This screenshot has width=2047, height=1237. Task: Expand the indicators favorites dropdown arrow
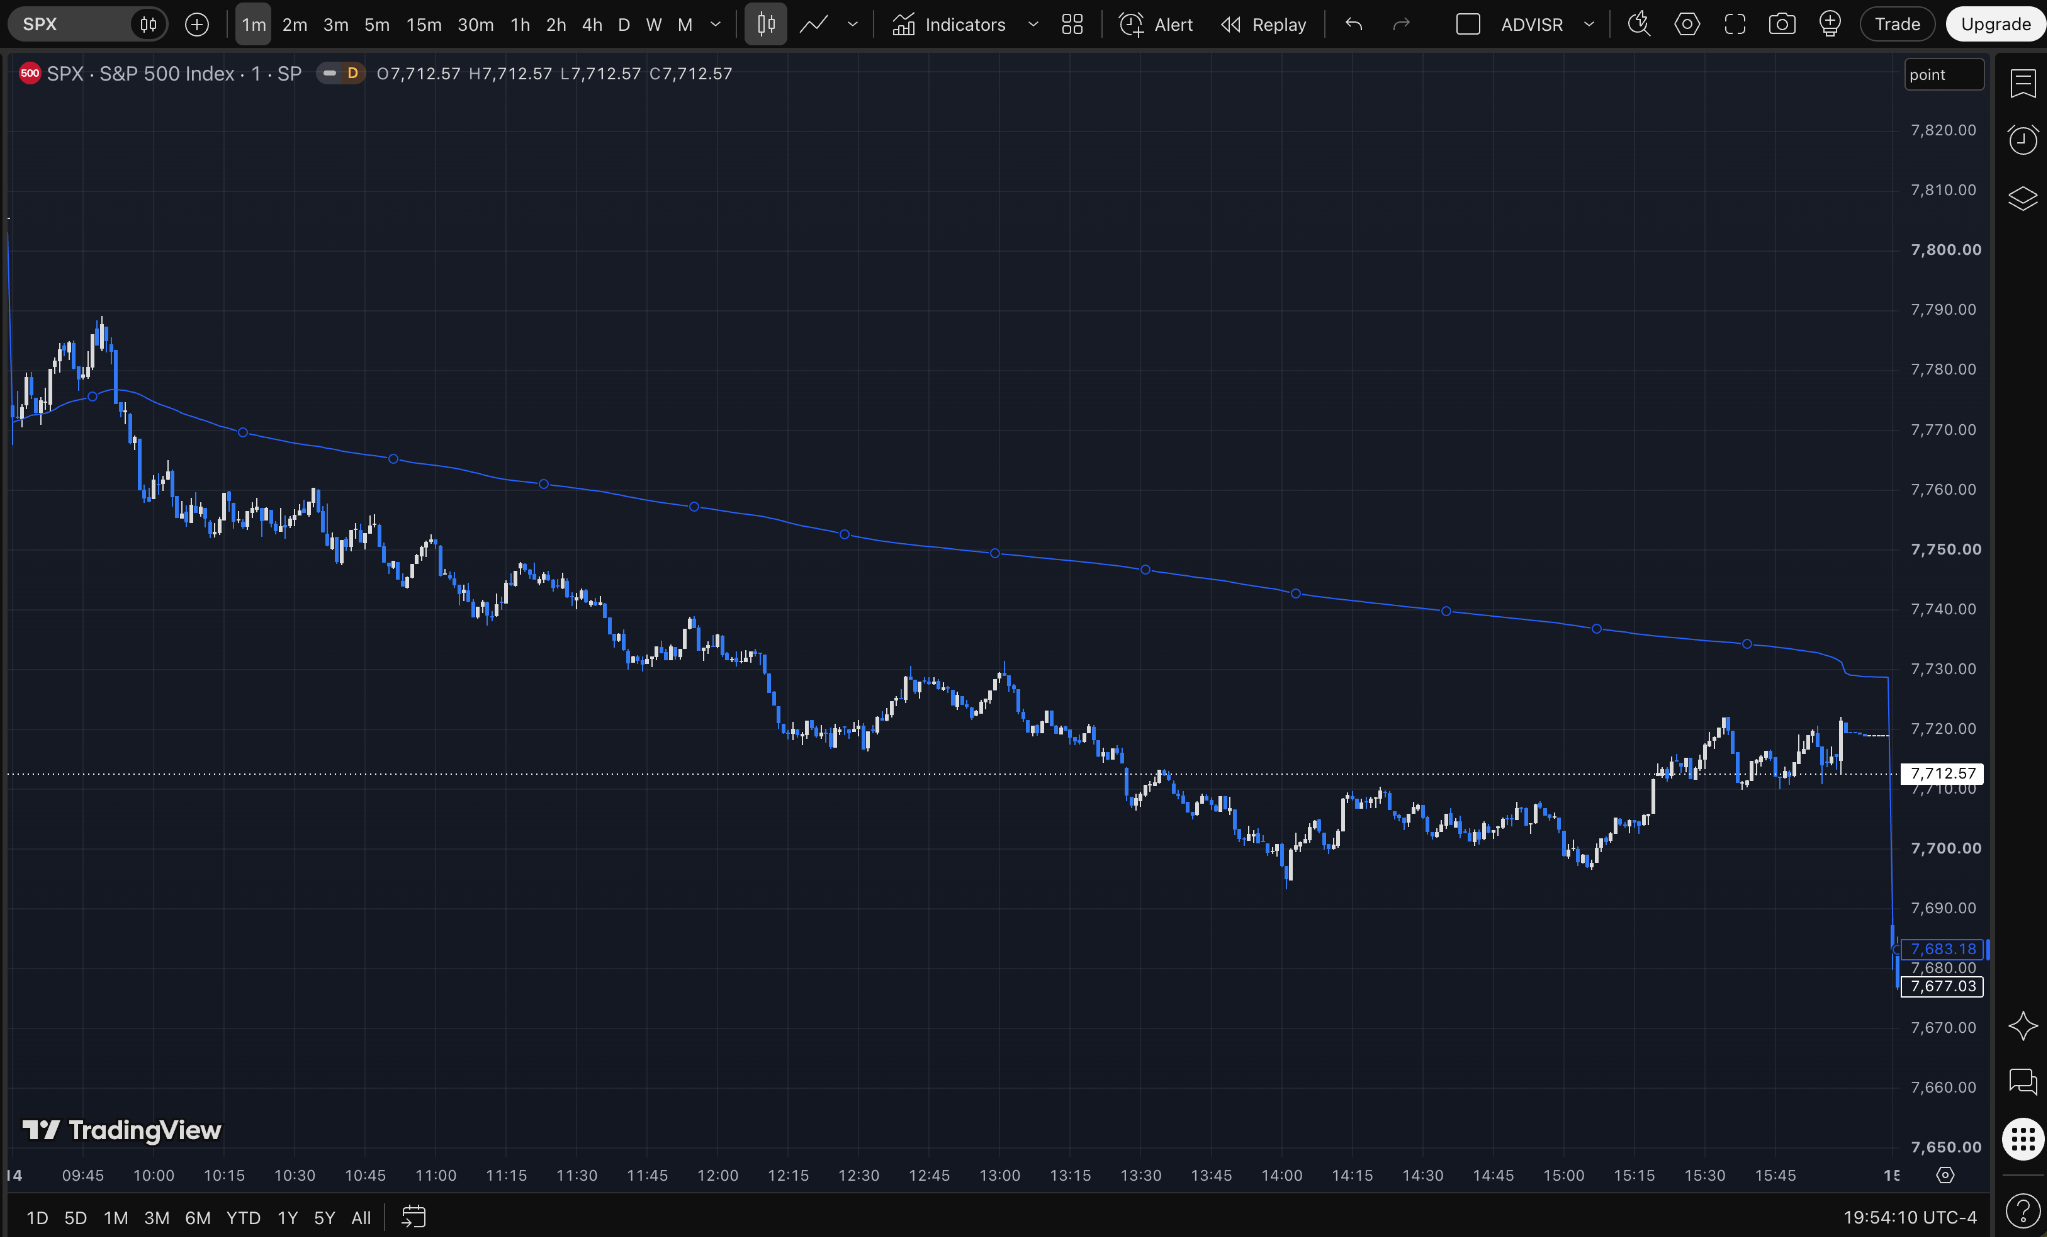pos(1033,24)
